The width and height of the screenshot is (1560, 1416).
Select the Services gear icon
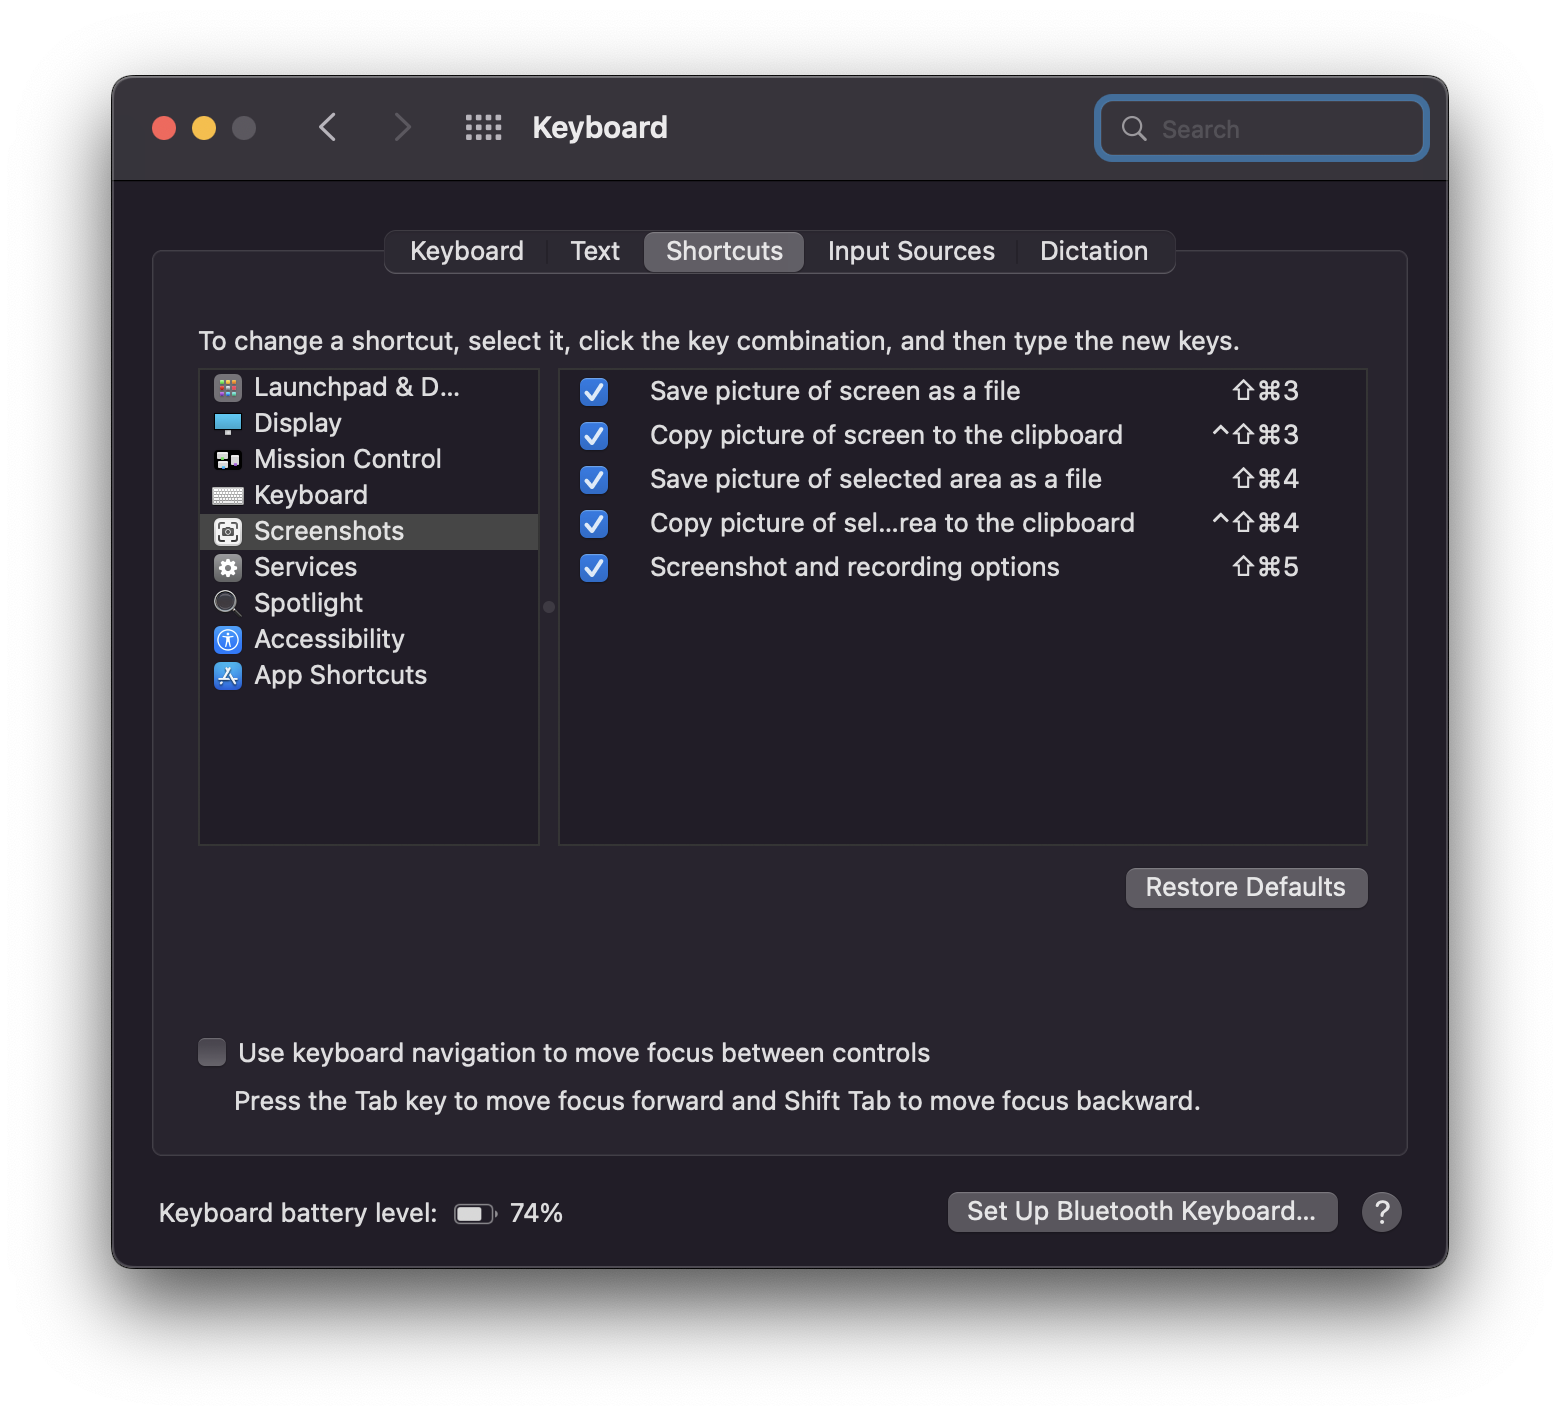click(228, 567)
